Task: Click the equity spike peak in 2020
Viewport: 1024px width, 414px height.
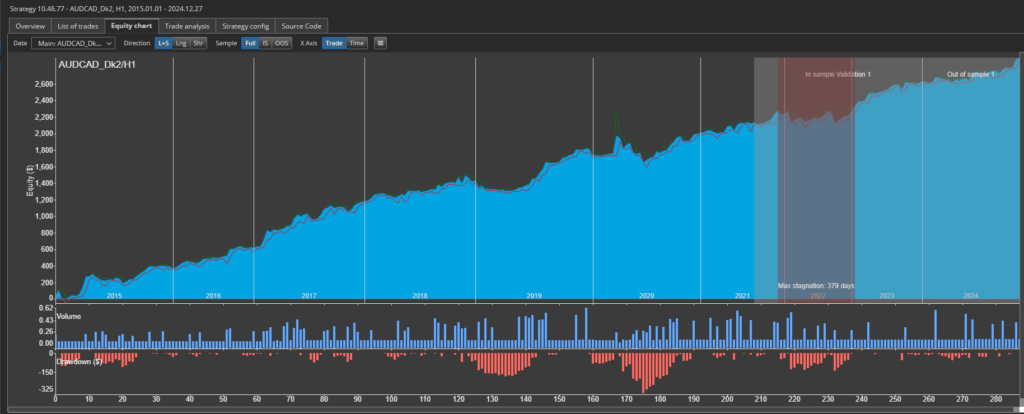Action: pyautogui.click(x=616, y=113)
